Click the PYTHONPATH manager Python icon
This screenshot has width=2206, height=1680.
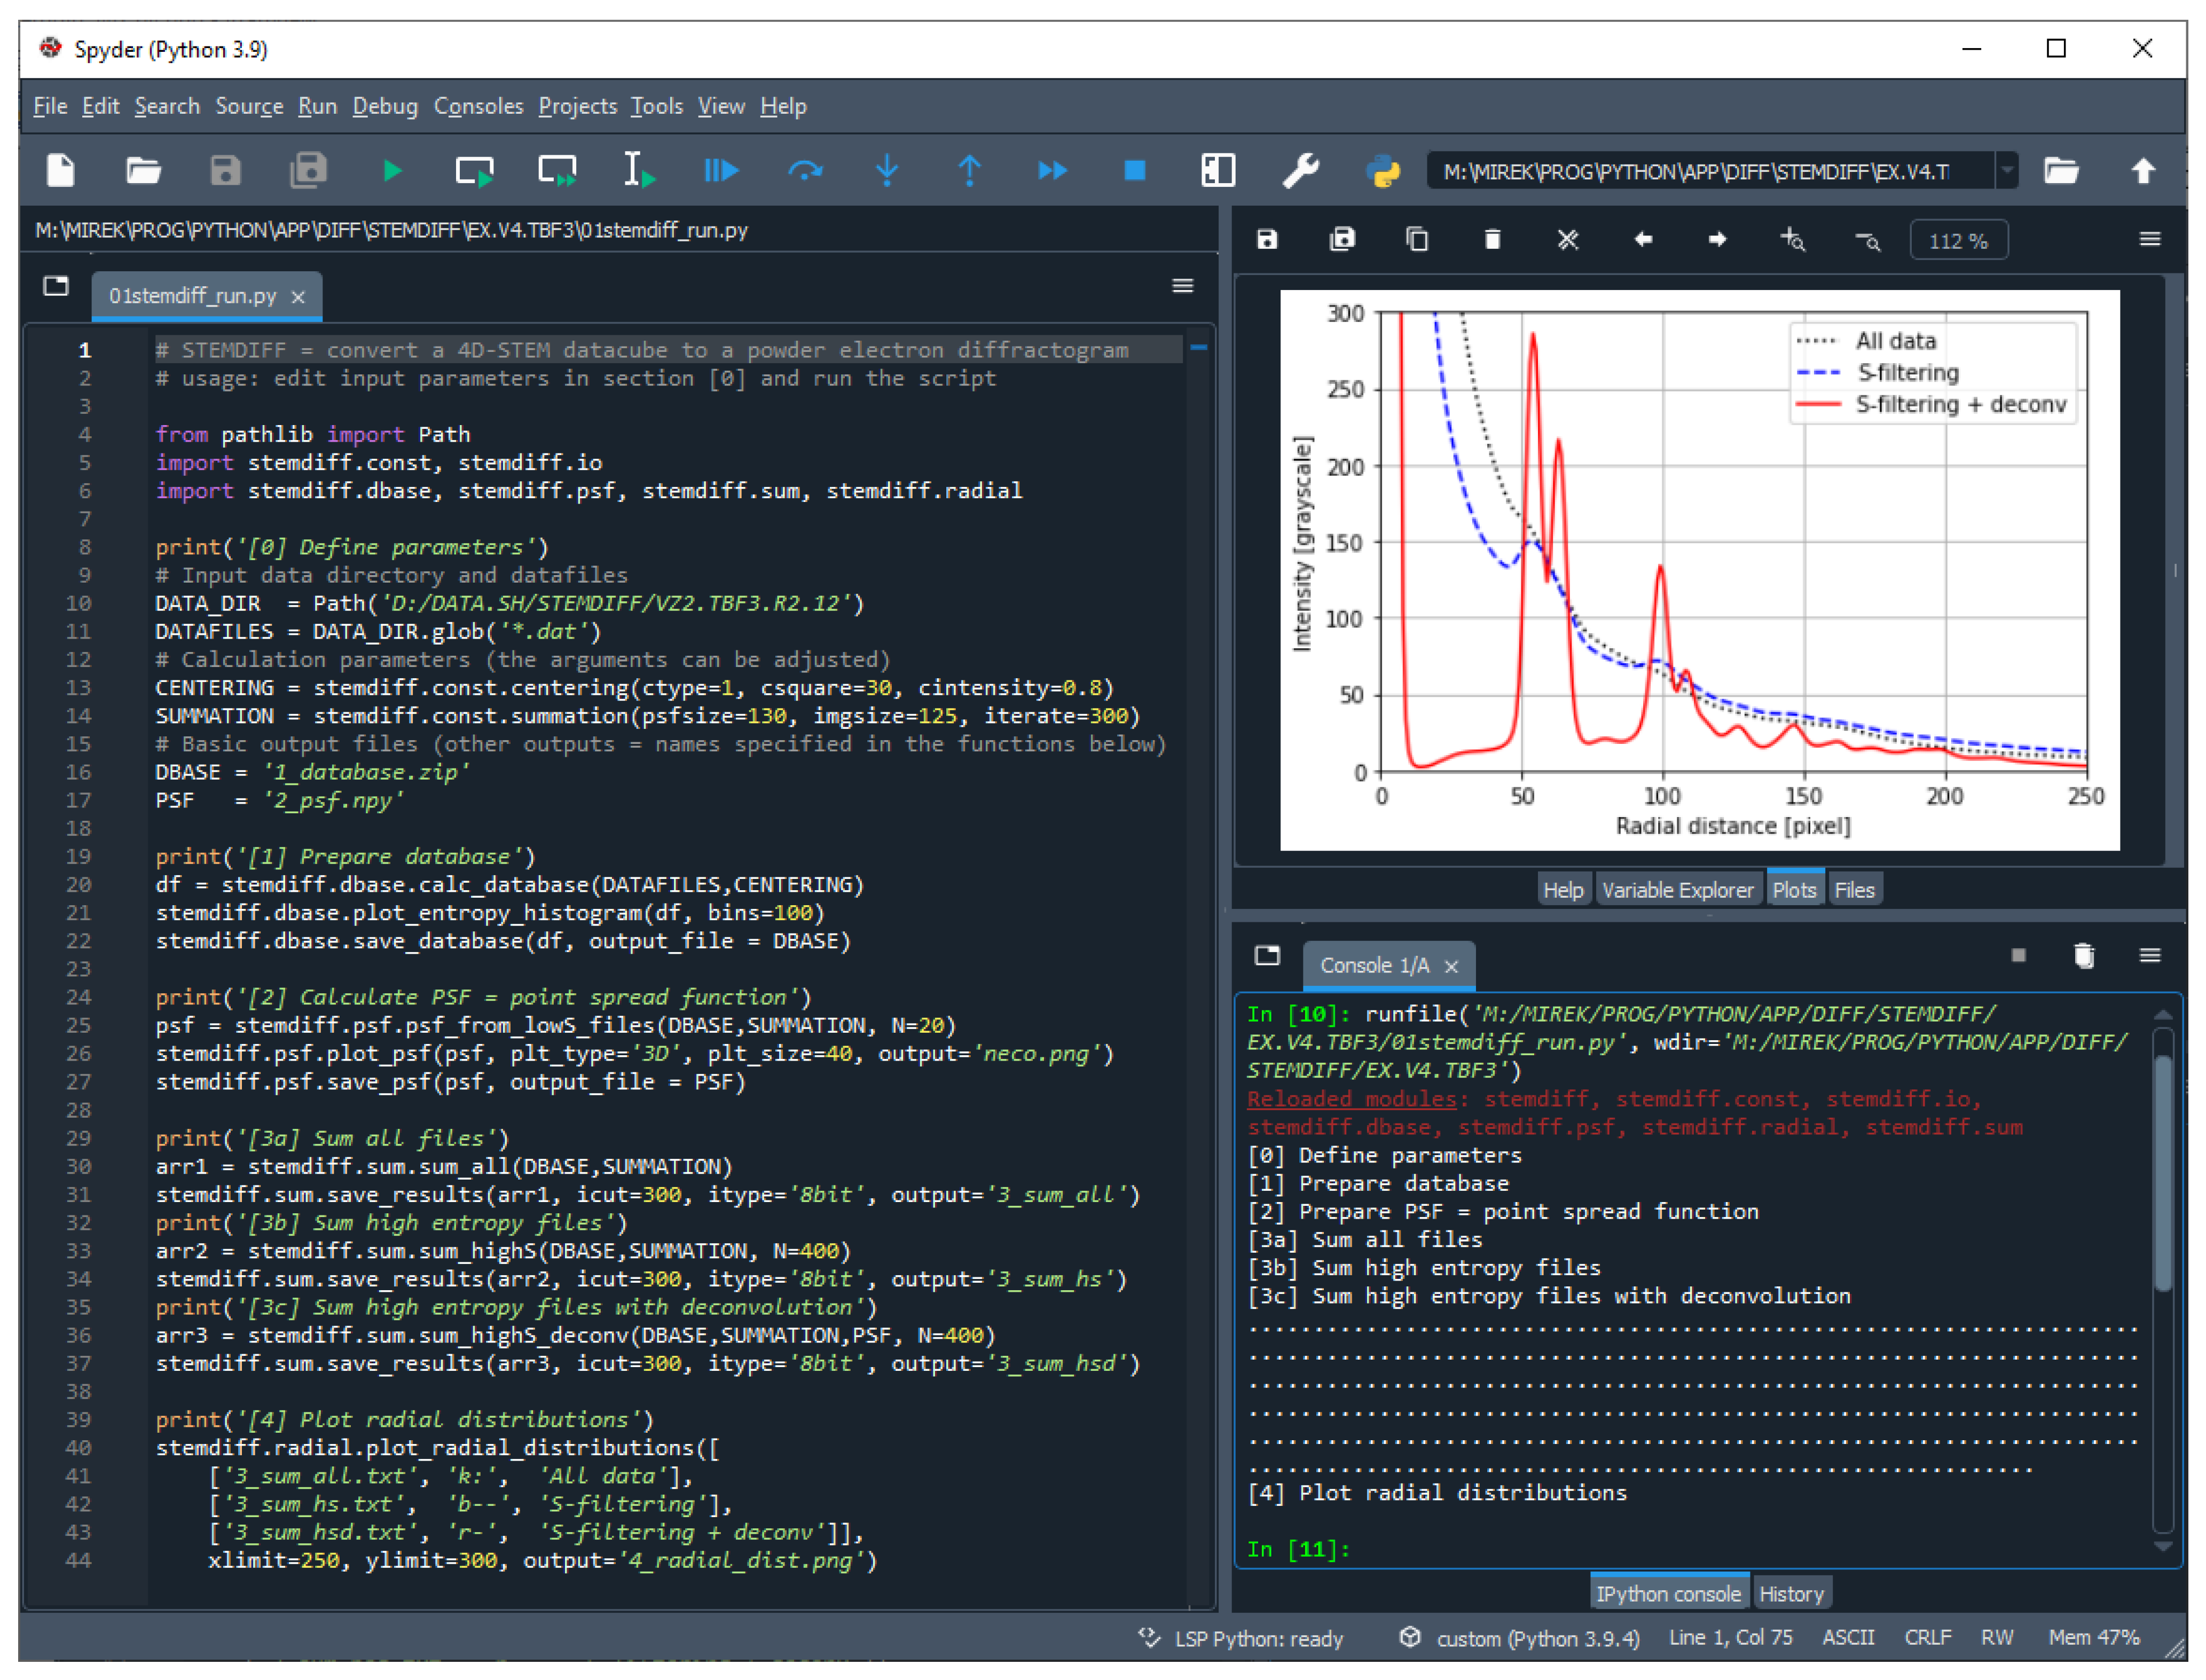(x=1383, y=171)
